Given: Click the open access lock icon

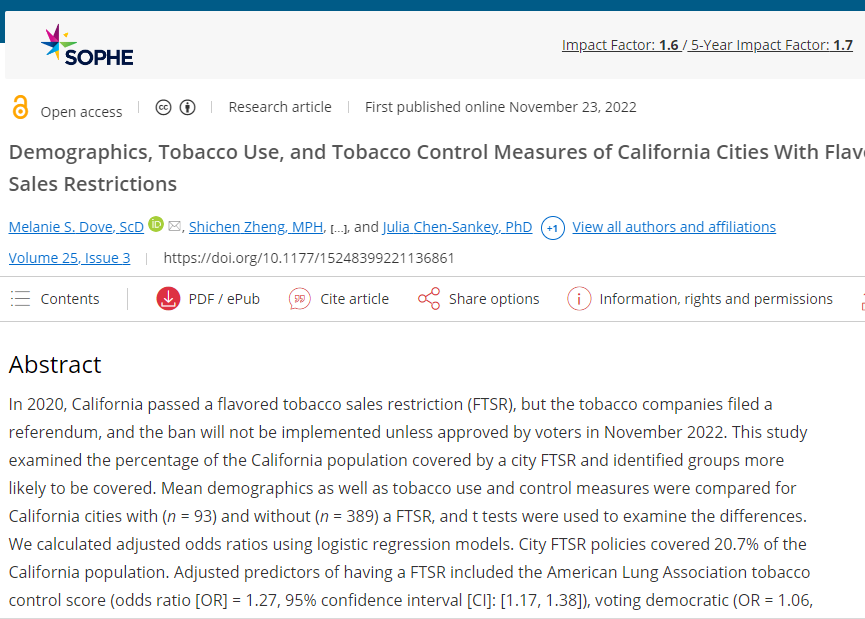Looking at the screenshot, I should [20, 108].
